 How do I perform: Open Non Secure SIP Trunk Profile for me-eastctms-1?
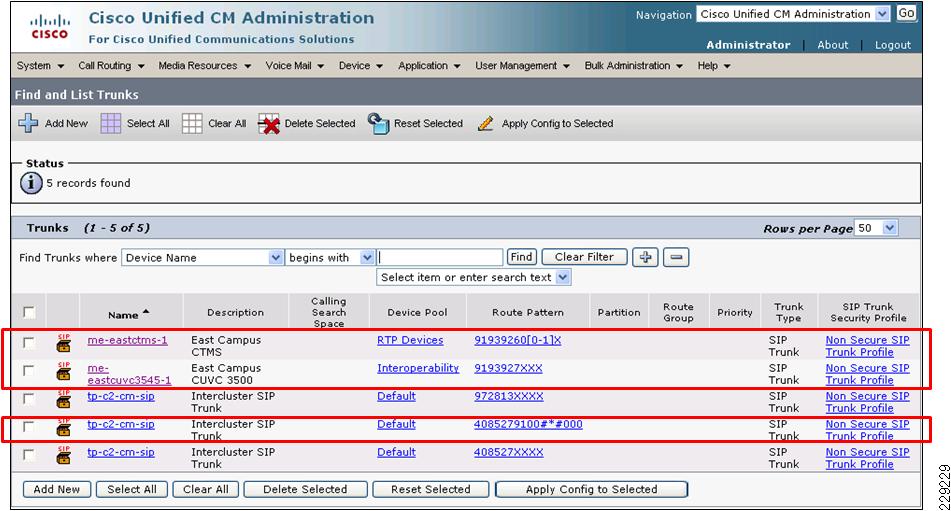867,346
